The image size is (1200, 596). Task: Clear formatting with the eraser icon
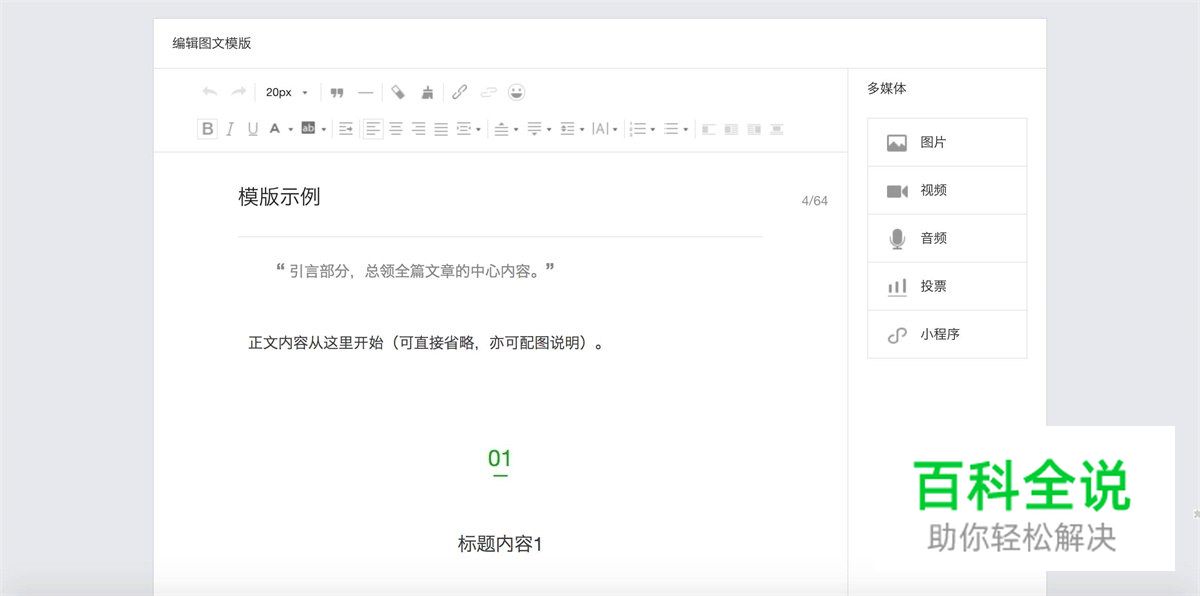coord(397,91)
